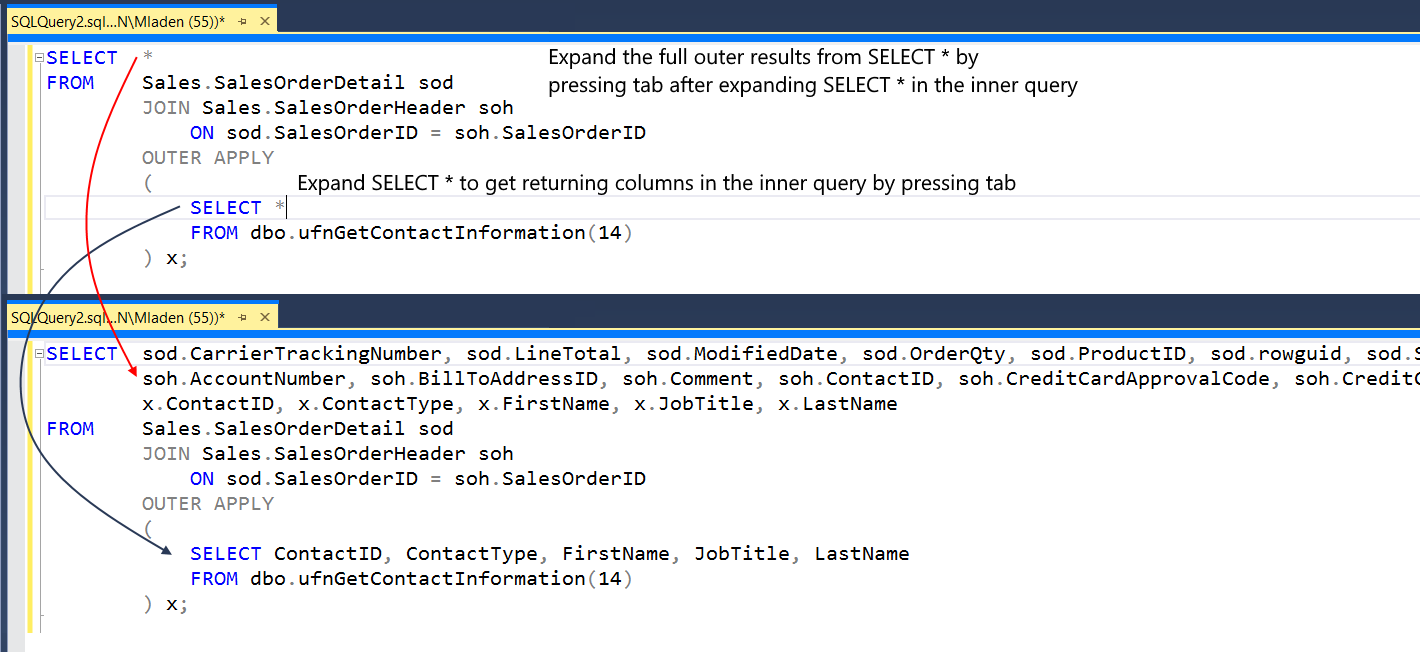This screenshot has height=652, width=1420.
Task: Click the sod.ProductID column
Action: pyautogui.click(x=1108, y=354)
